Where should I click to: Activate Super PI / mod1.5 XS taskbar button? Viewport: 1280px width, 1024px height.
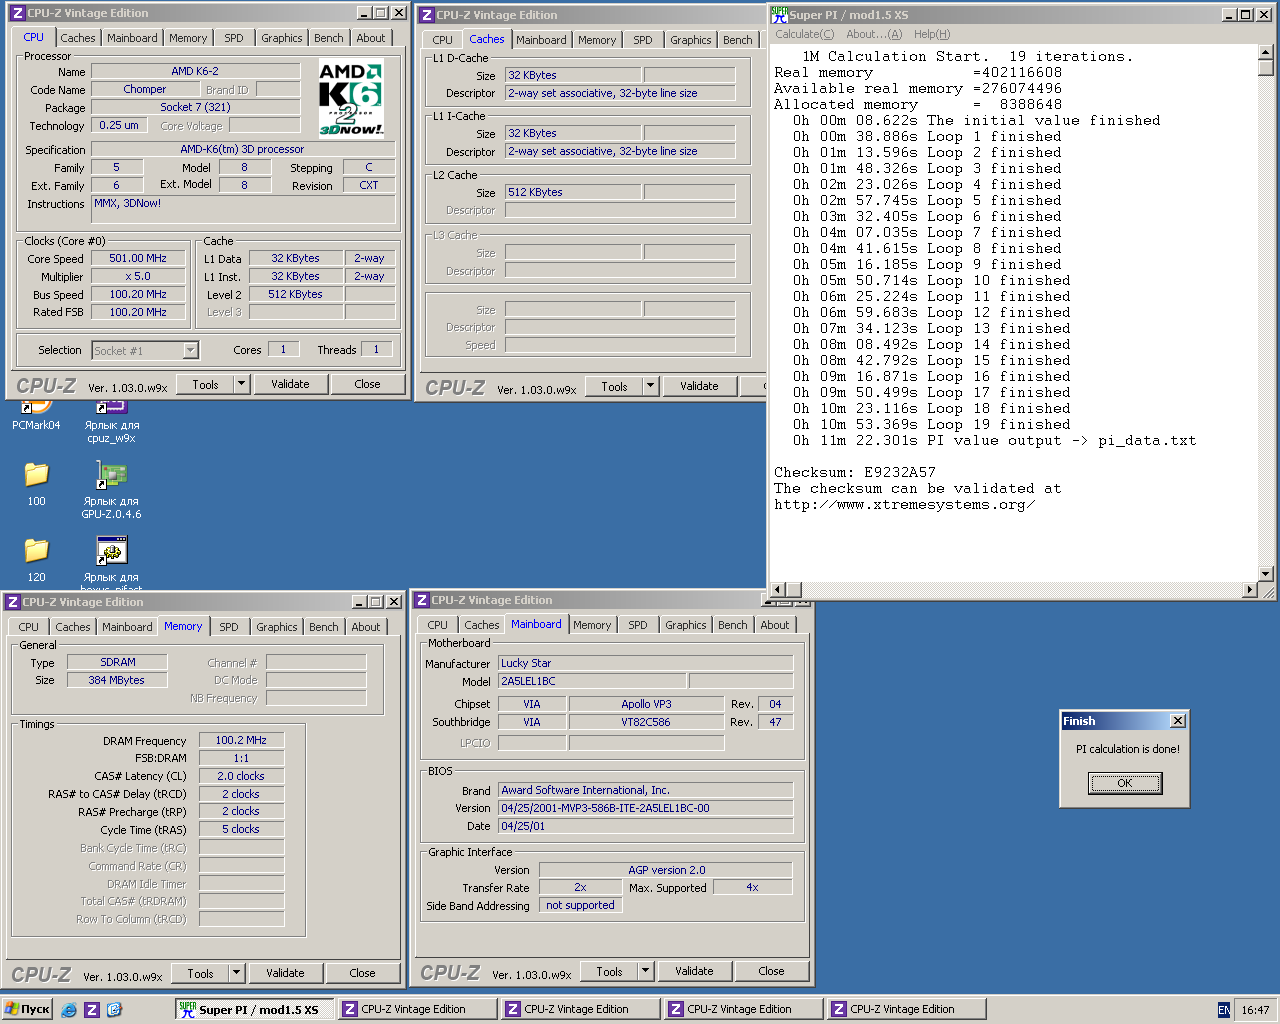(x=253, y=1009)
